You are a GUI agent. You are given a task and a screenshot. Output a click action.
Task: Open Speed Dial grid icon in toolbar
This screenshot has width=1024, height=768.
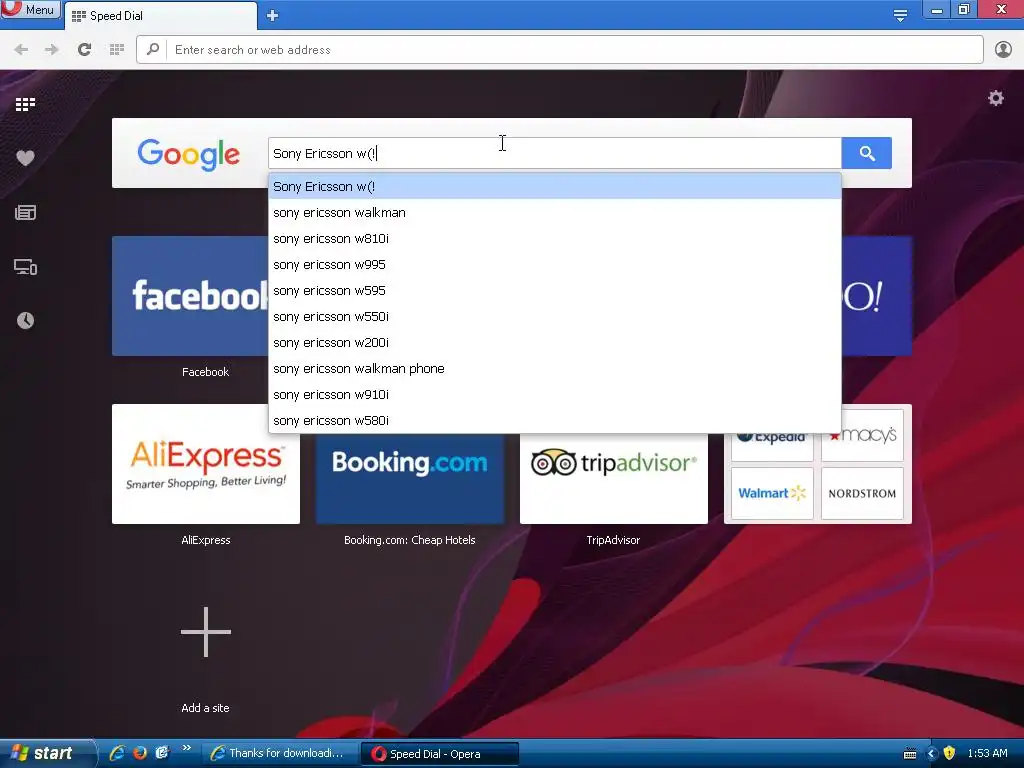click(117, 50)
